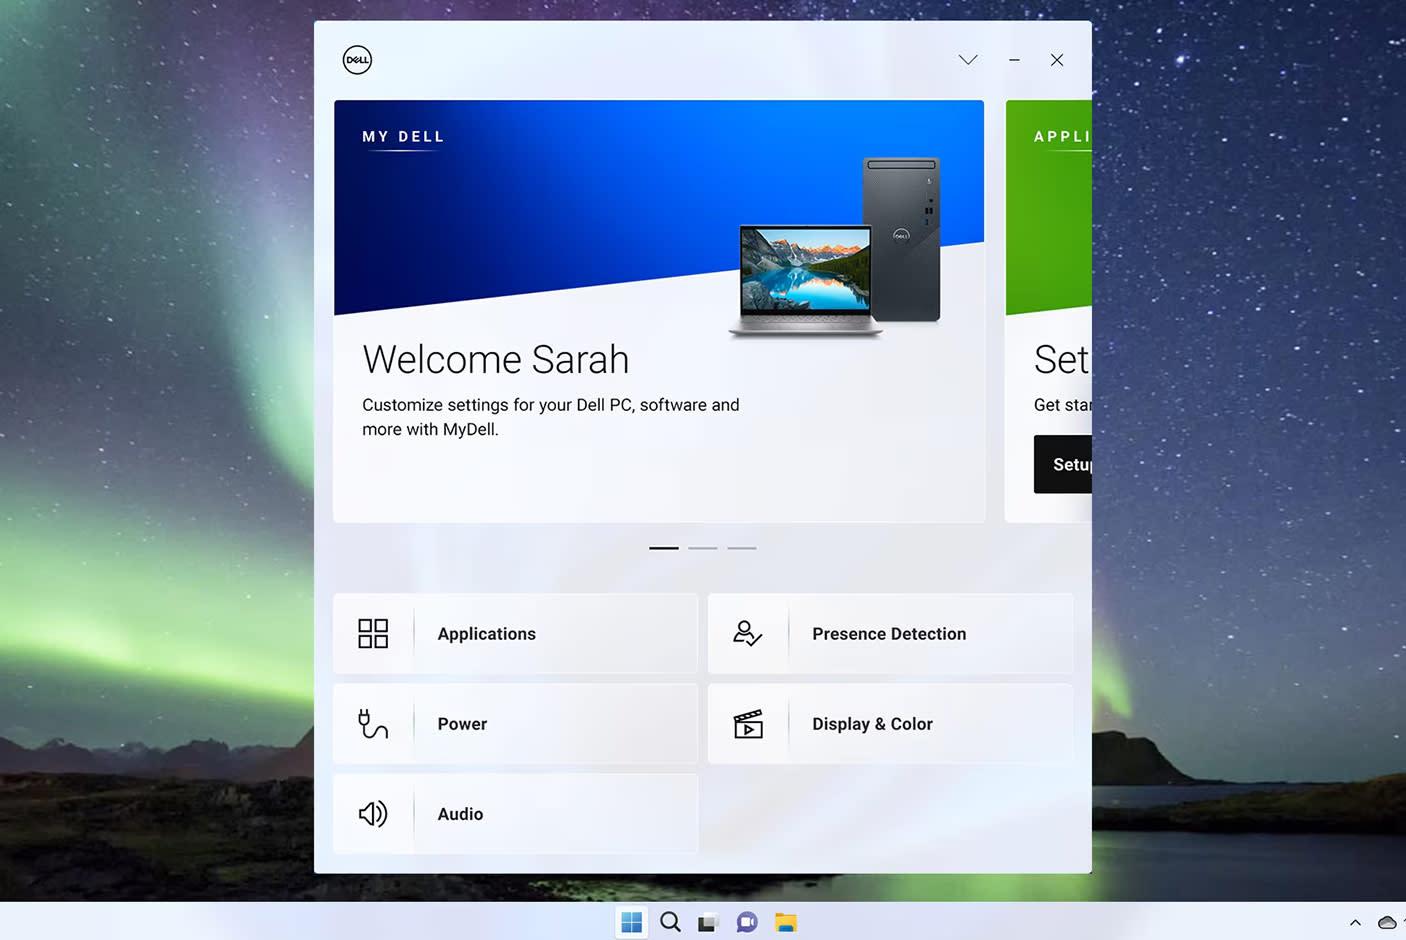This screenshot has height=940, width=1406.
Task: Launch File Explorer from the taskbar
Action: (x=786, y=922)
